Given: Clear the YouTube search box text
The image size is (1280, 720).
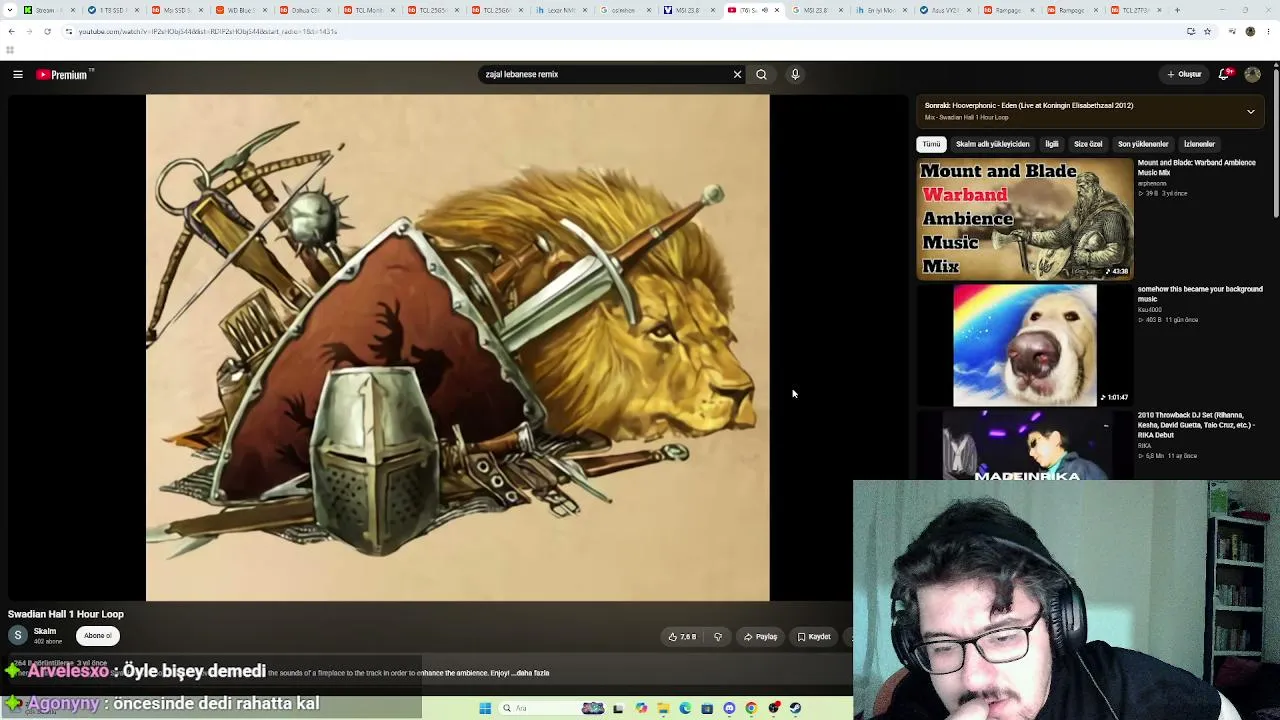Looking at the screenshot, I should (737, 74).
